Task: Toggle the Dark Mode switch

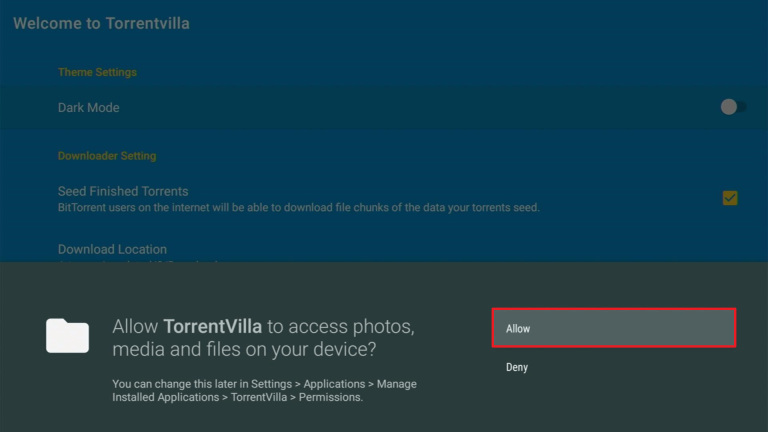Action: click(x=733, y=107)
